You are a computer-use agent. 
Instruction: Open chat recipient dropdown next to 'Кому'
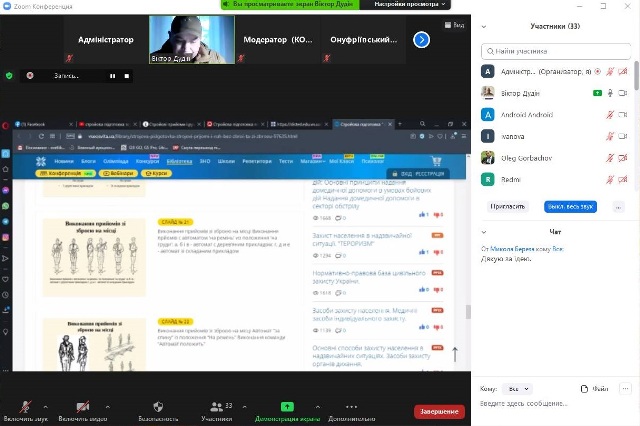pos(517,388)
